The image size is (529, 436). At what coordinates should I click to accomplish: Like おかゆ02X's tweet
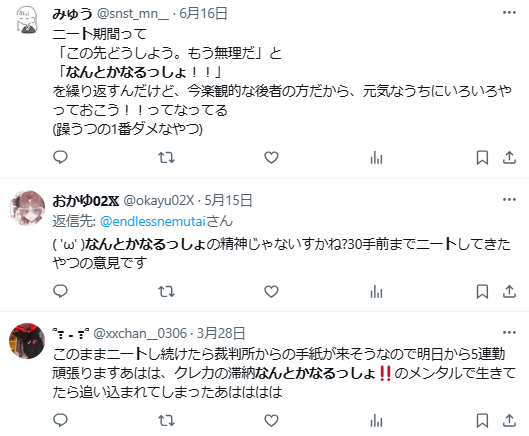[x=271, y=291]
